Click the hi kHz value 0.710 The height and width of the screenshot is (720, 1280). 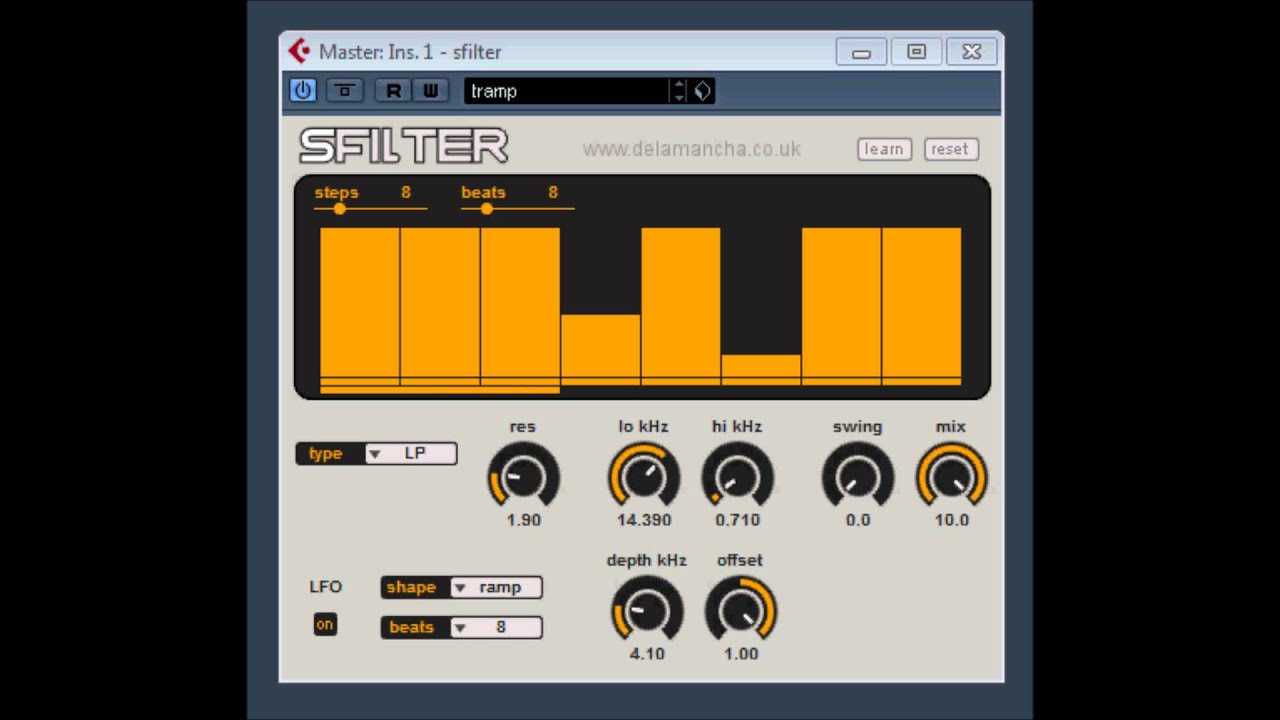coord(737,520)
